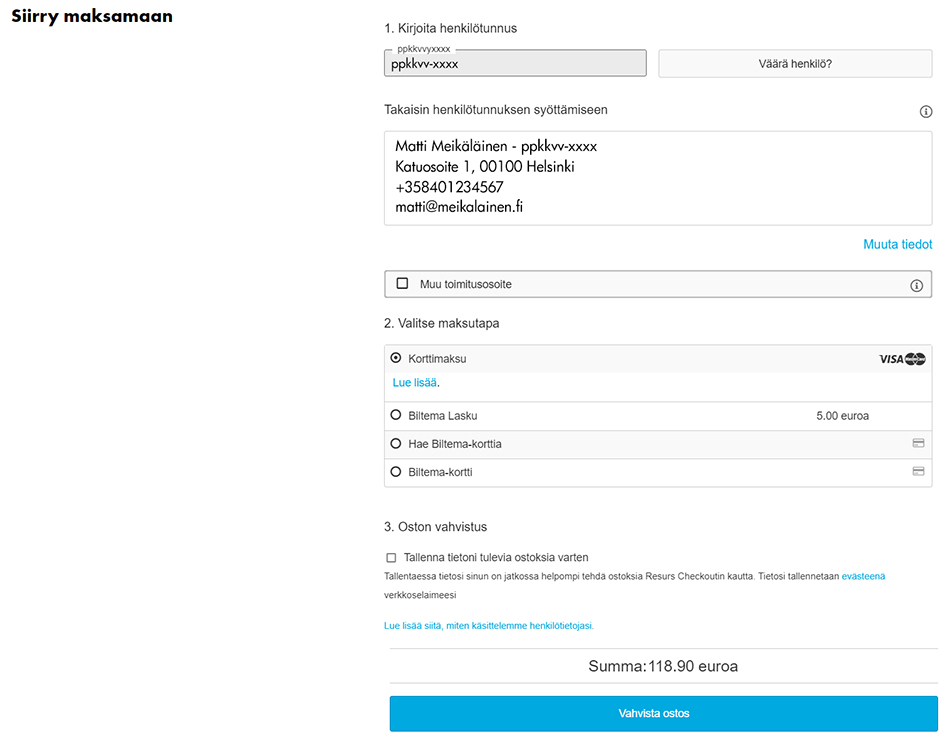Image resolution: width=950 pixels, height=736 pixels.
Task: Click the Summa 118.90 euroa total
Action: (663, 666)
